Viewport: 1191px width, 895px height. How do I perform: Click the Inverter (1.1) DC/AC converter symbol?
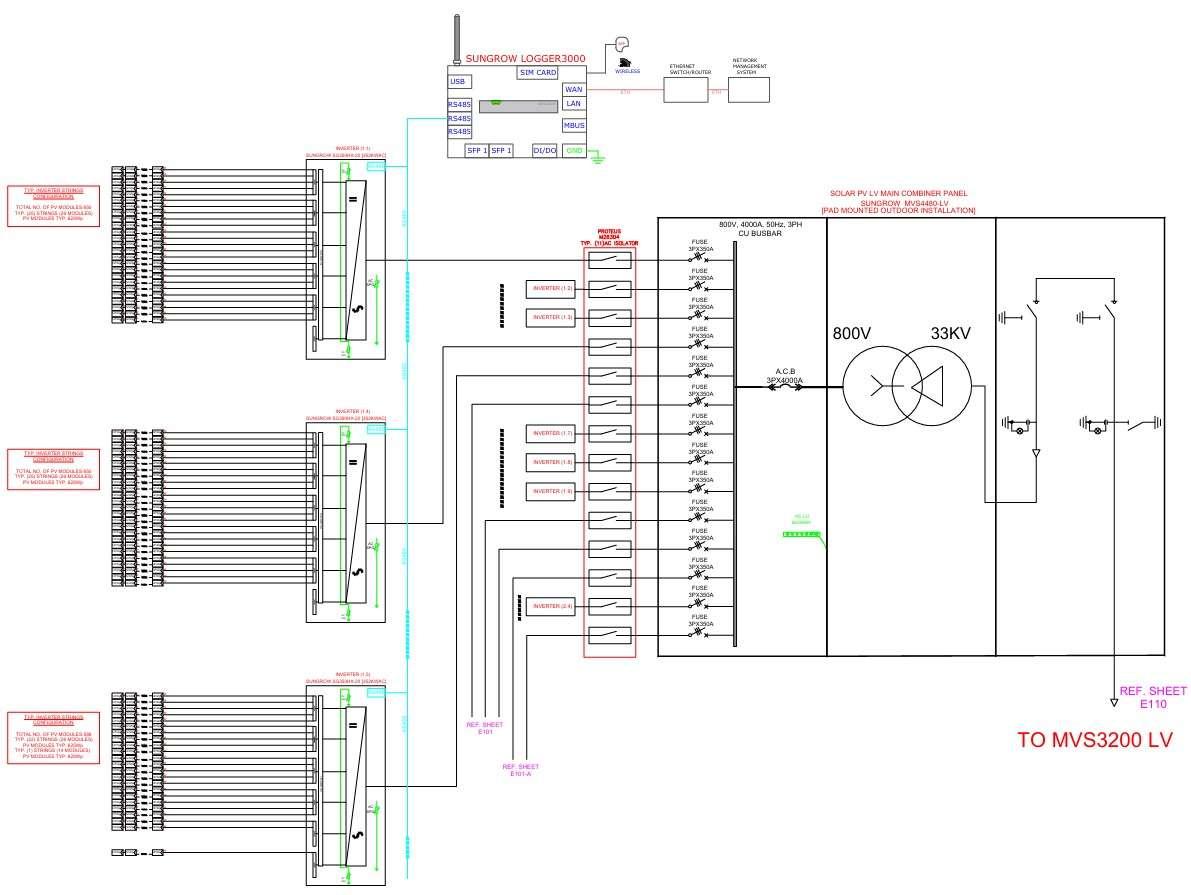[x=353, y=258]
